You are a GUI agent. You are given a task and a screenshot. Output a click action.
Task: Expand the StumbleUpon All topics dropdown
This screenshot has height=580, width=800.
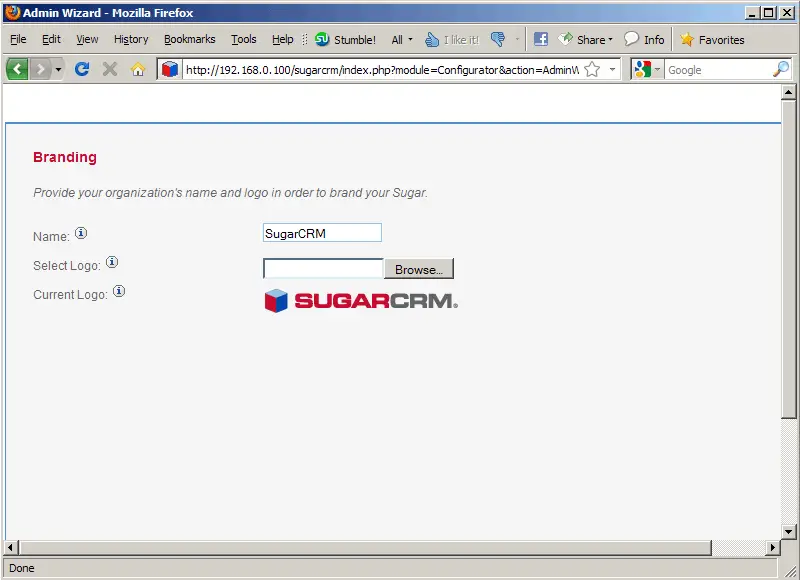[x=402, y=39]
